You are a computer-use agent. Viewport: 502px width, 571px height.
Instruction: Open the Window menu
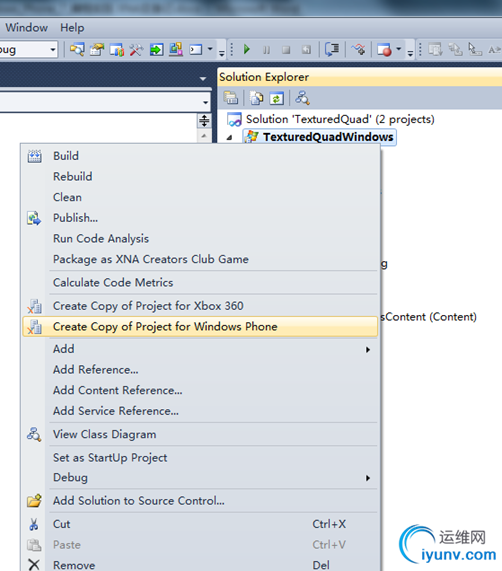[27, 28]
